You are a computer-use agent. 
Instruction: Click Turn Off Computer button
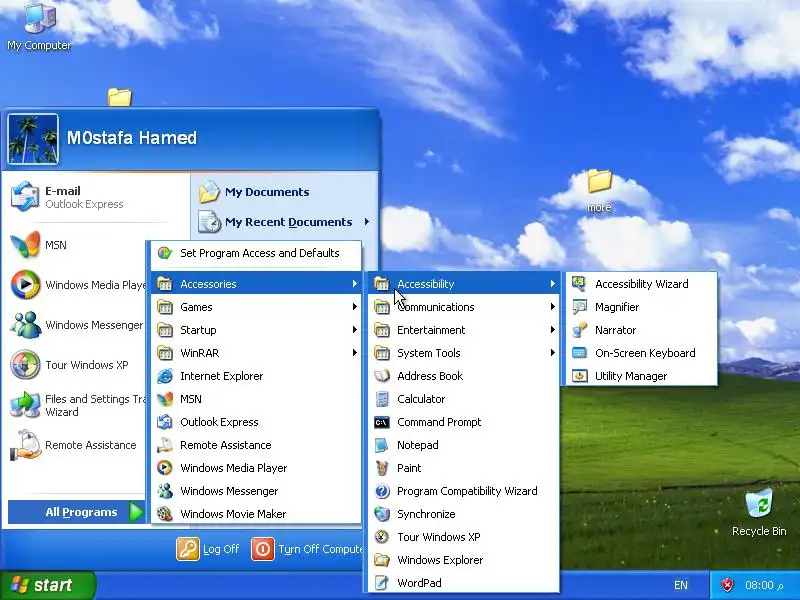[x=307, y=549]
